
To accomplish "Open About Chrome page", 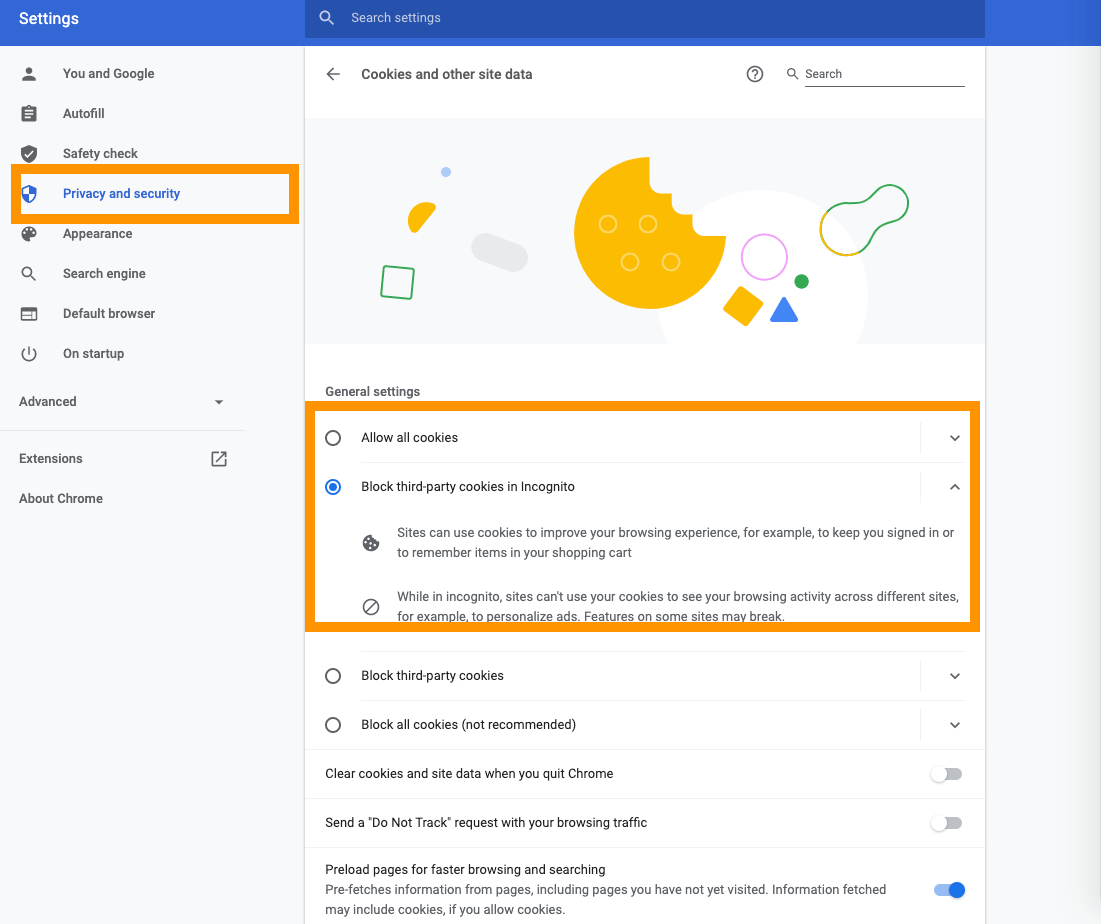I will pos(61,499).
